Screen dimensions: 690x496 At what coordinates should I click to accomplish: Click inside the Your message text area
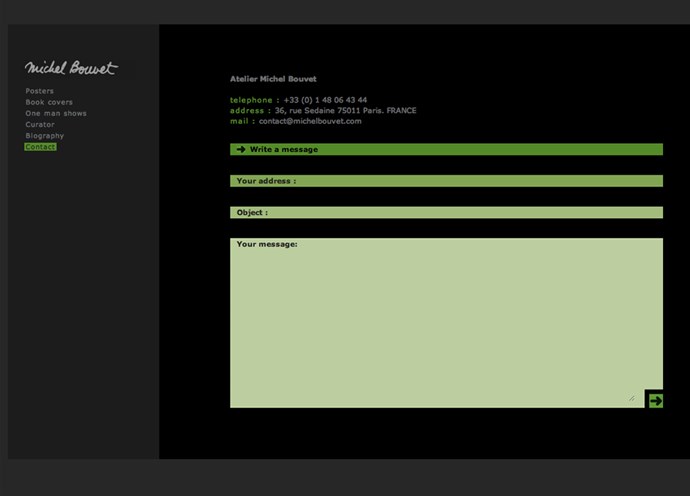click(446, 323)
